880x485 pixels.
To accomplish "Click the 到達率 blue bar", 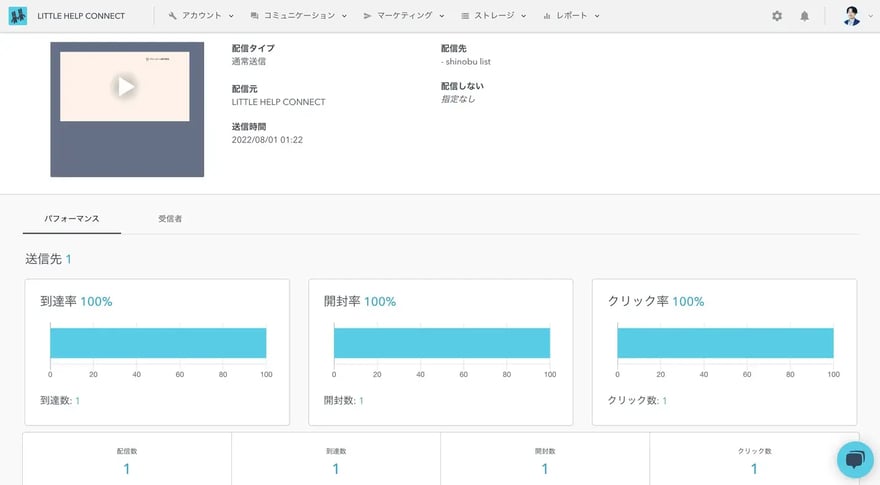I will pos(158,343).
